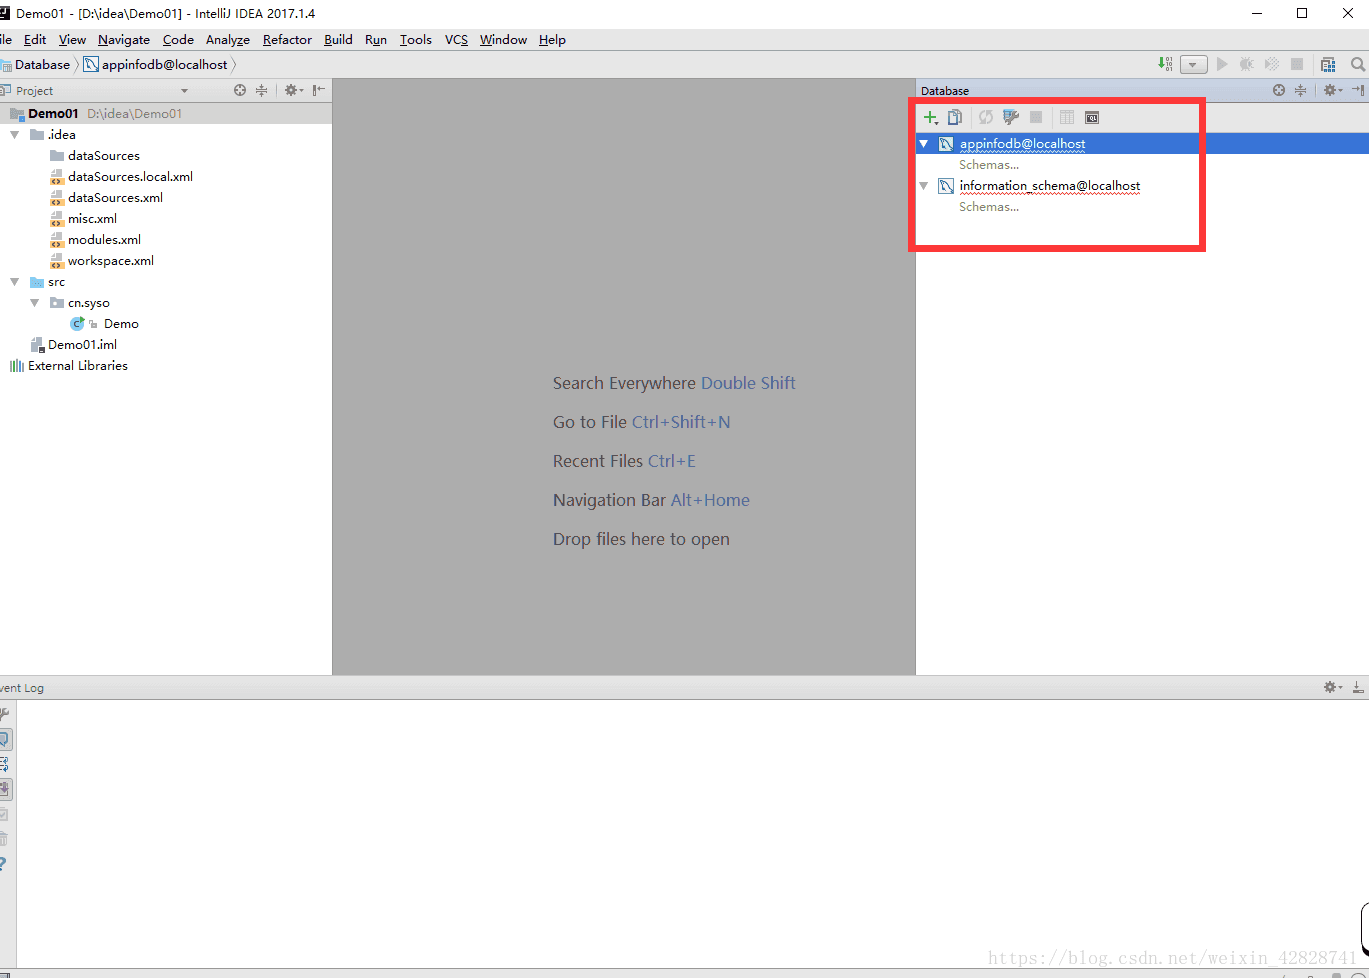Open Event Log gear settings

1332,687
